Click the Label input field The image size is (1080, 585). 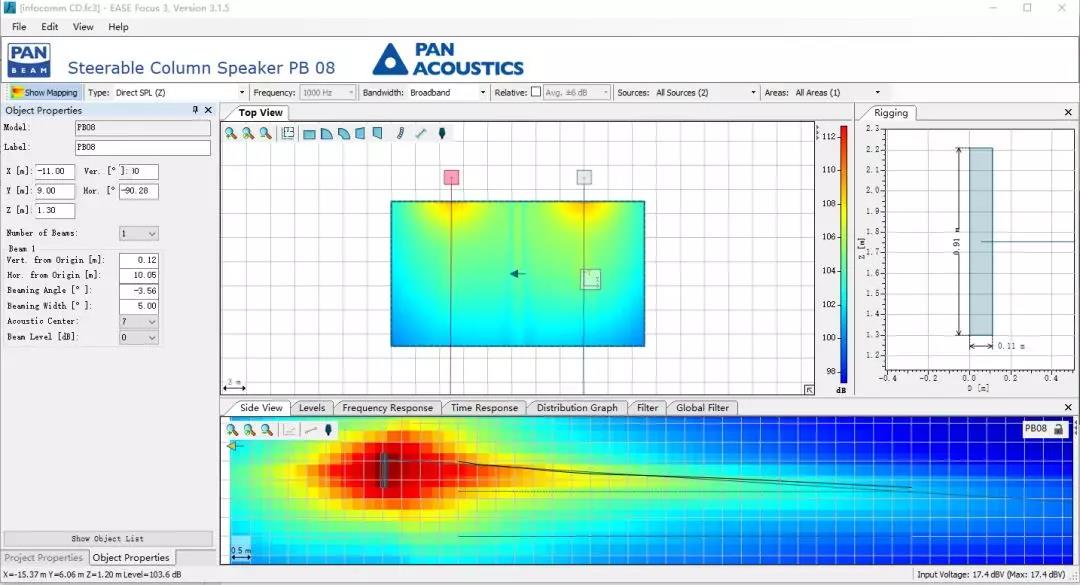[143, 147]
